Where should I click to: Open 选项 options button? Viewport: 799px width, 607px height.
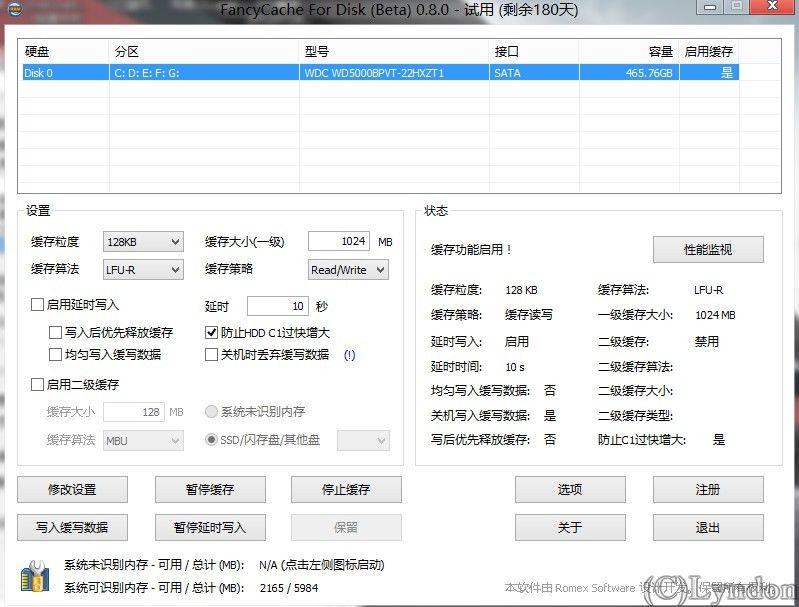click(570, 490)
